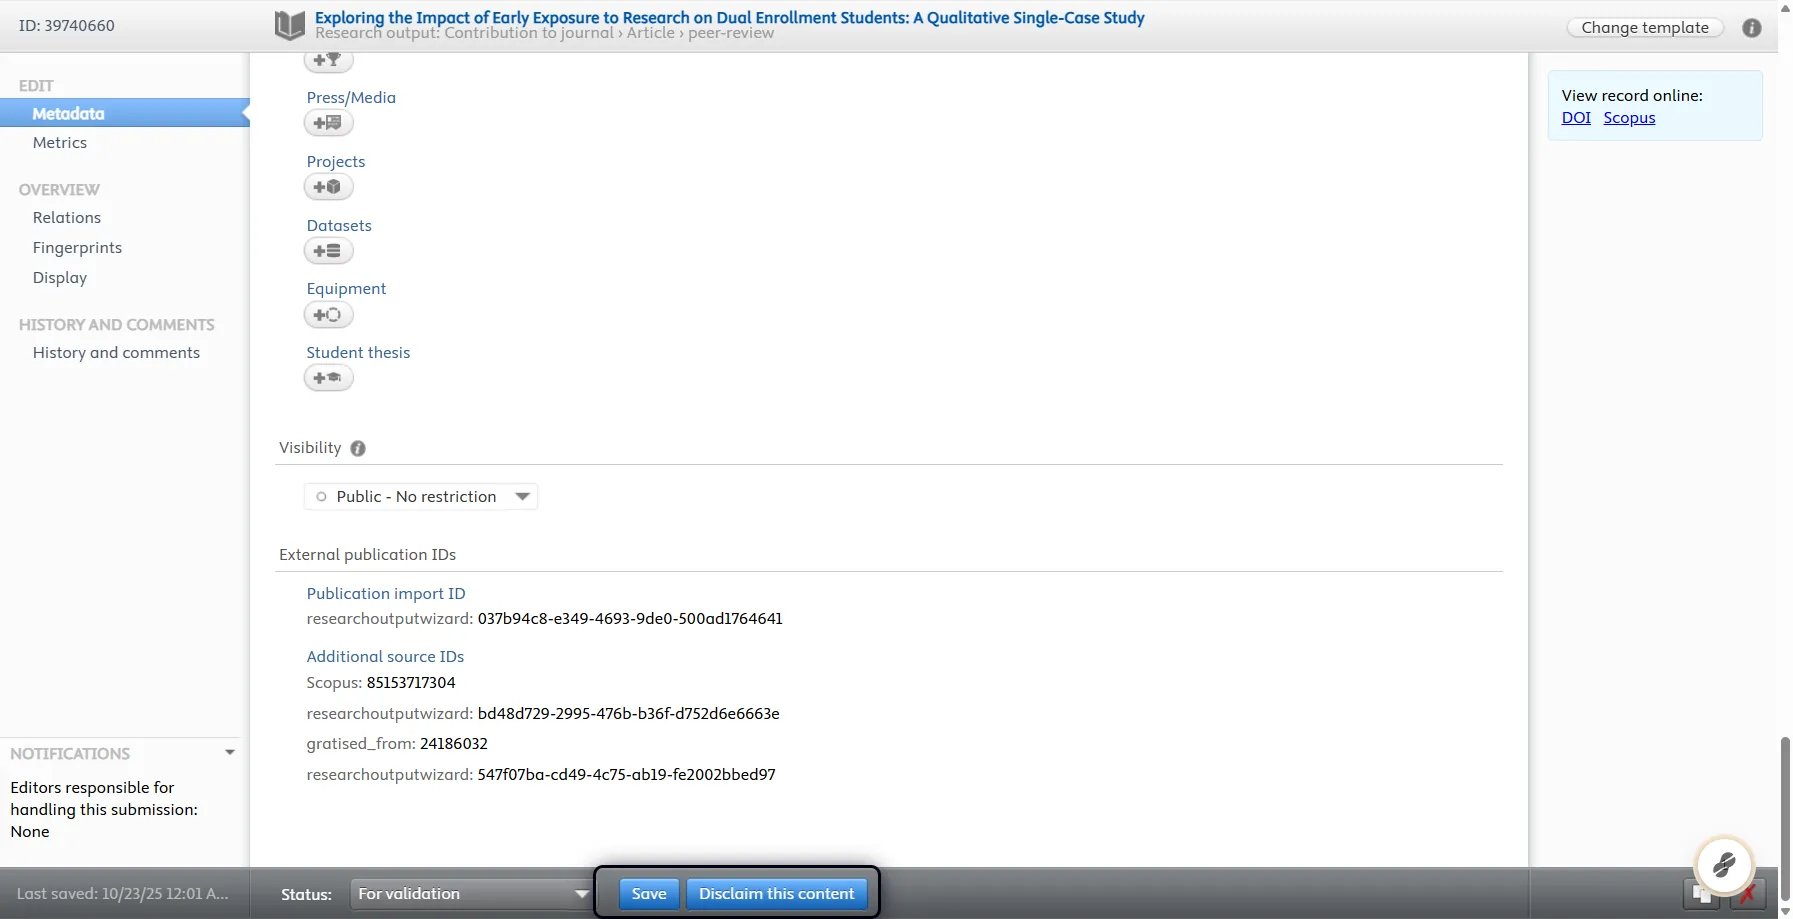
Task: Add a Press/Media relation
Action: (x=328, y=123)
